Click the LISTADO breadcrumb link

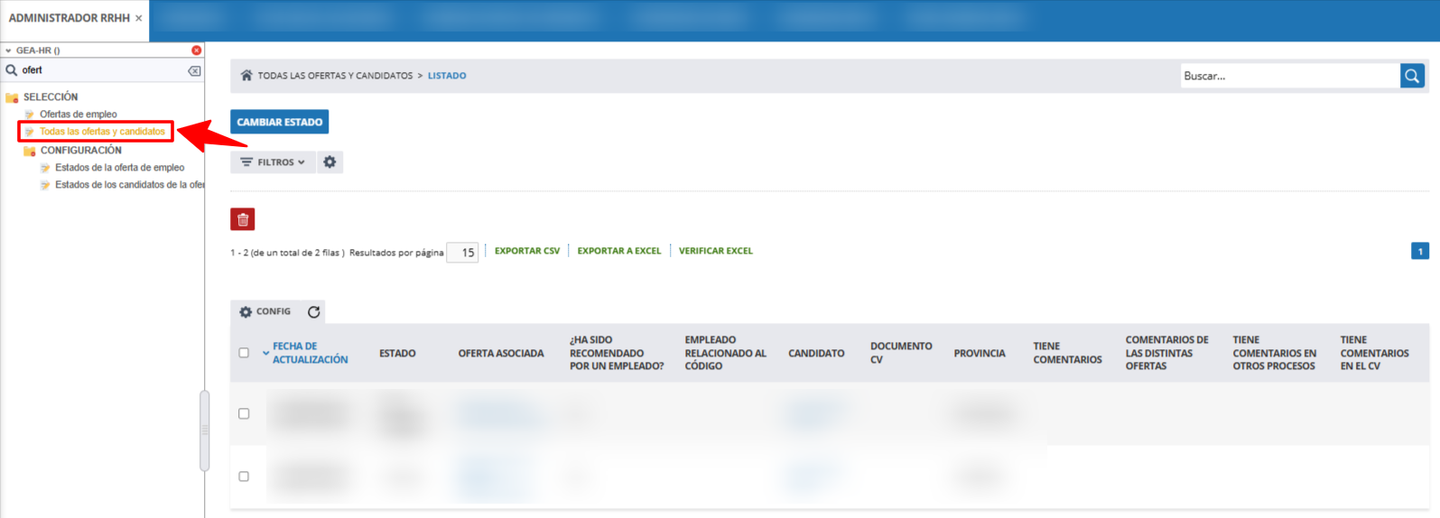pyautogui.click(x=447, y=76)
